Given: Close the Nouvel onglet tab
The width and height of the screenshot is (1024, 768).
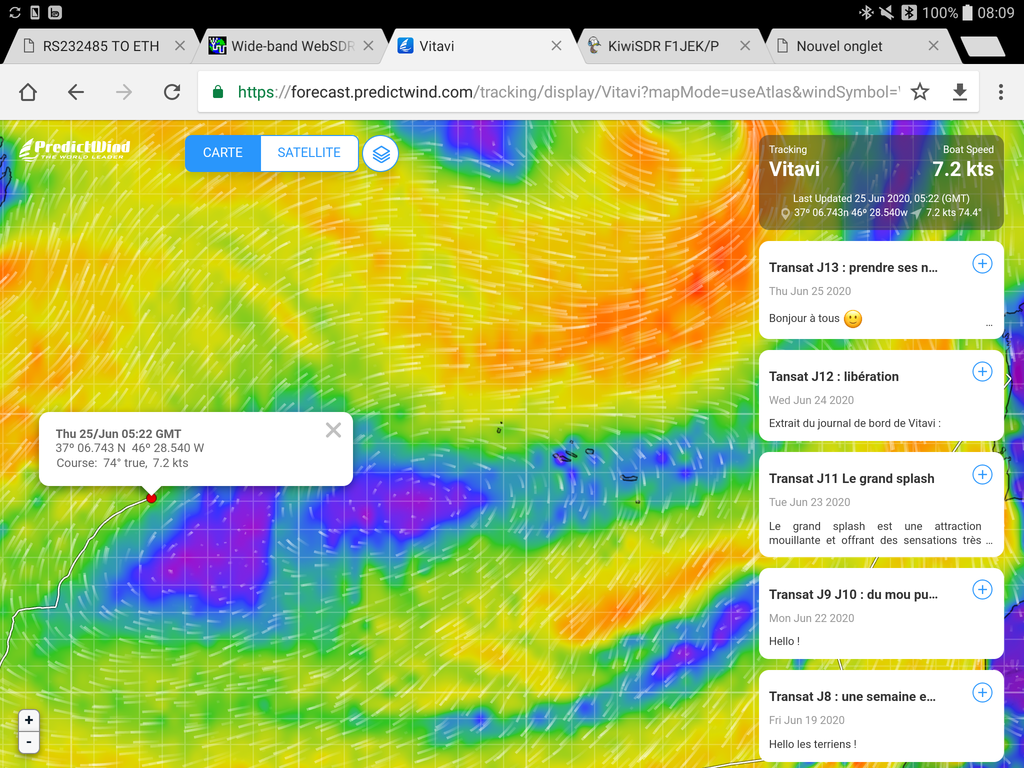Looking at the screenshot, I should 934,46.
